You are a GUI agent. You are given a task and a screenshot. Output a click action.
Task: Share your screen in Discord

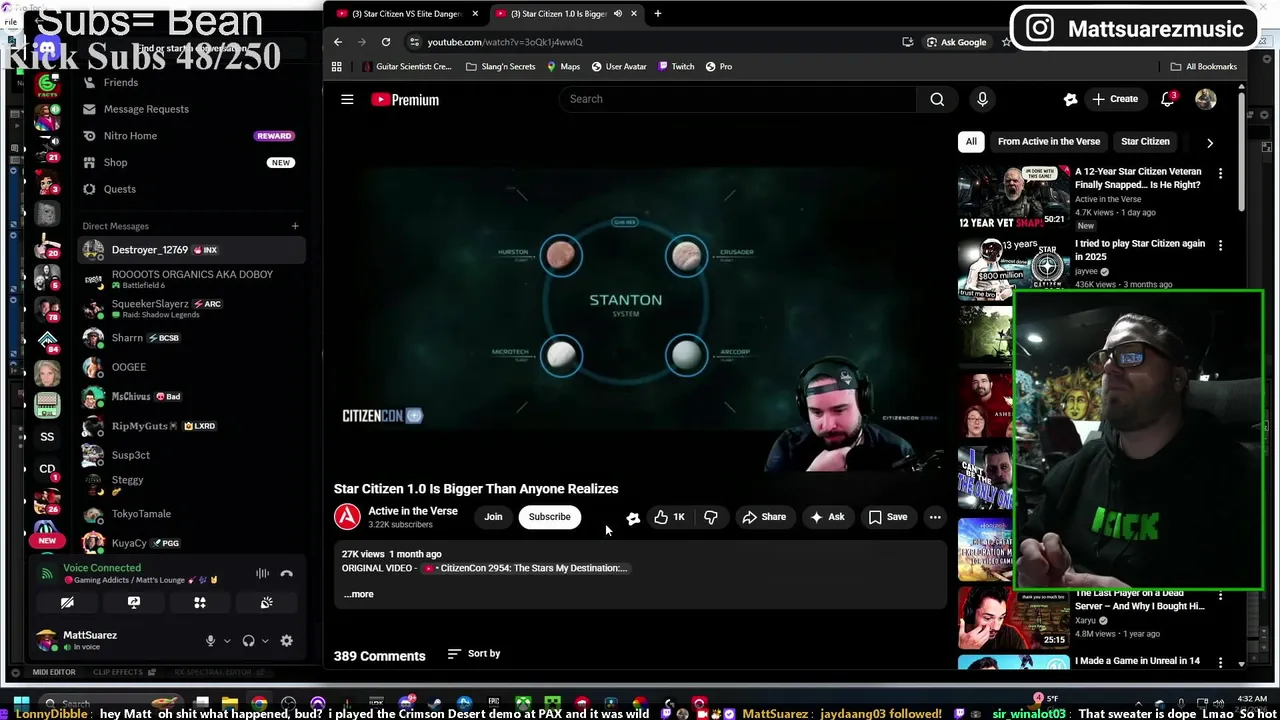134,602
